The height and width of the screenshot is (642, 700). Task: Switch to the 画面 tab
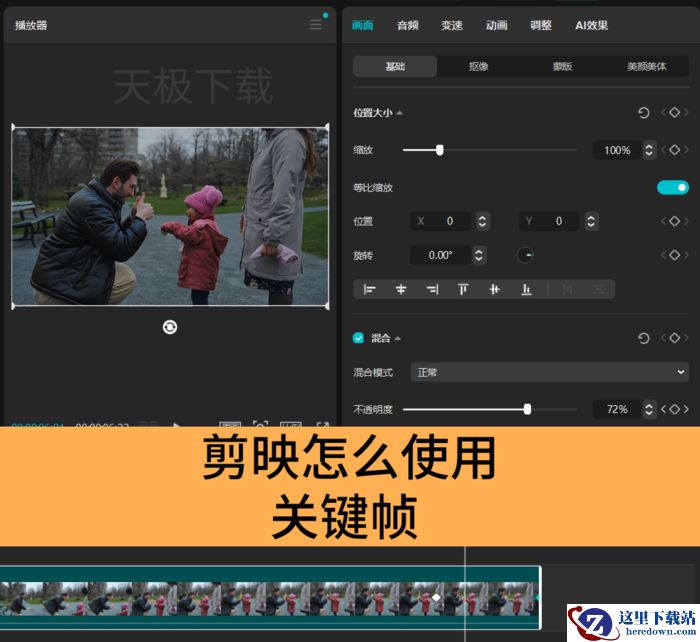point(362,25)
